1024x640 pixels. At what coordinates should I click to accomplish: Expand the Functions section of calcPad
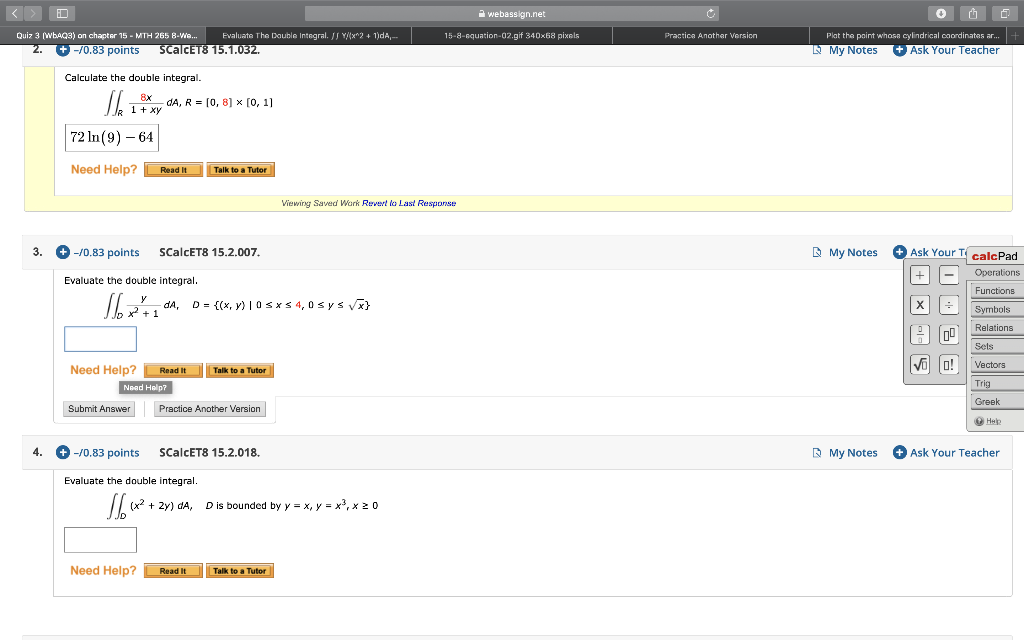coord(995,290)
